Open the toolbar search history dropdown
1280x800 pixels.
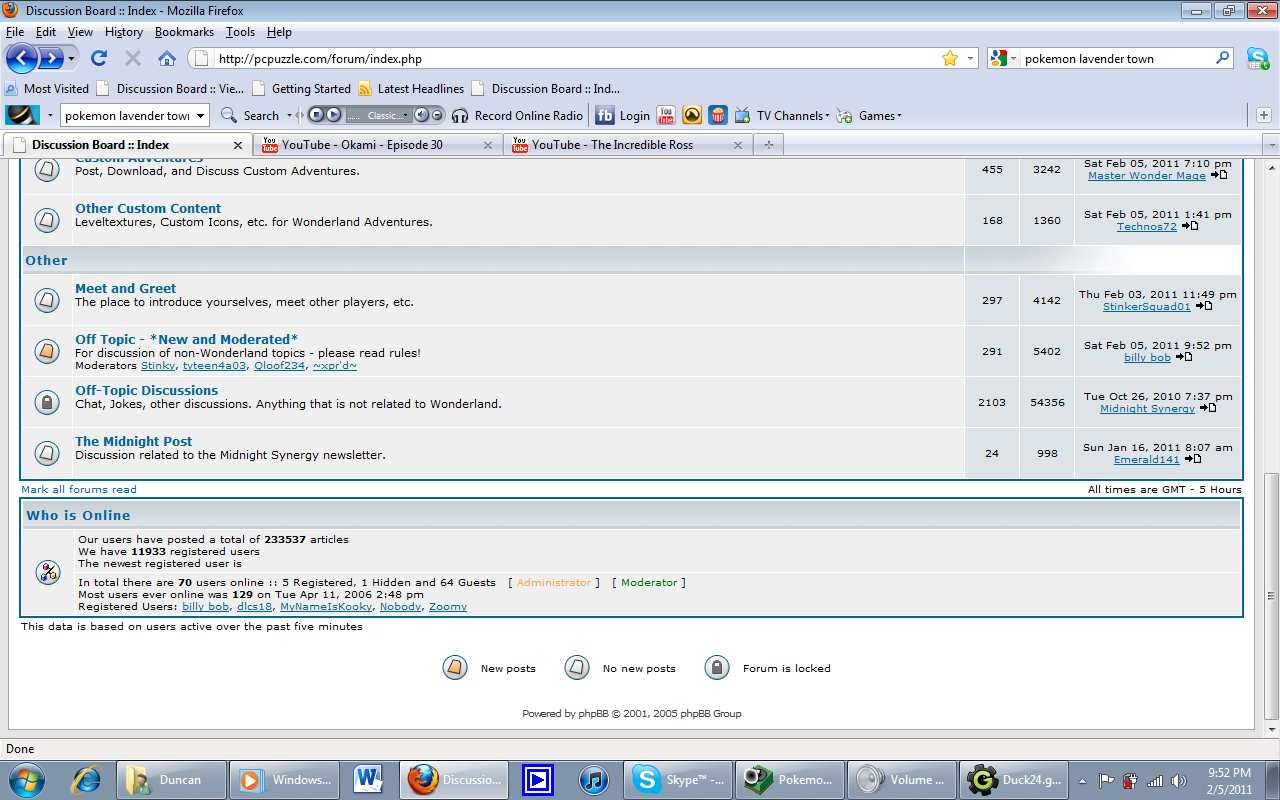pyautogui.click(x=200, y=116)
